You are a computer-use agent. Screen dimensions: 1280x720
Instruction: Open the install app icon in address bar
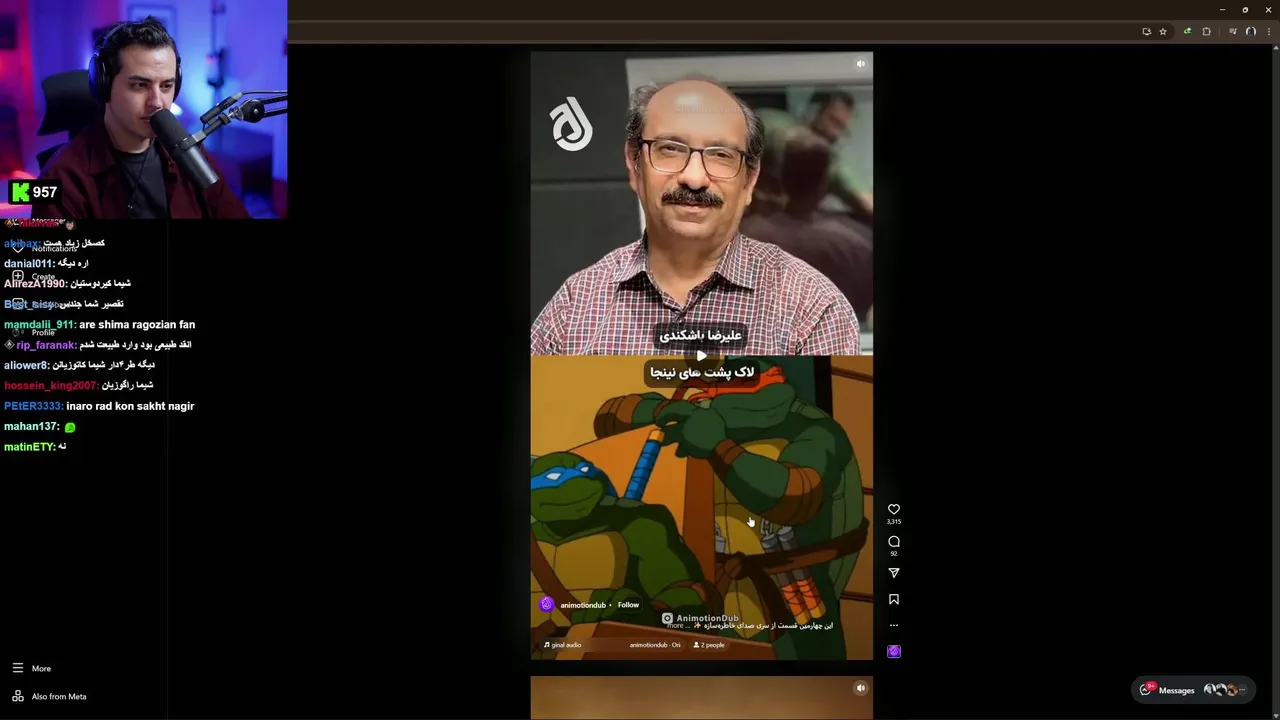(x=1146, y=32)
